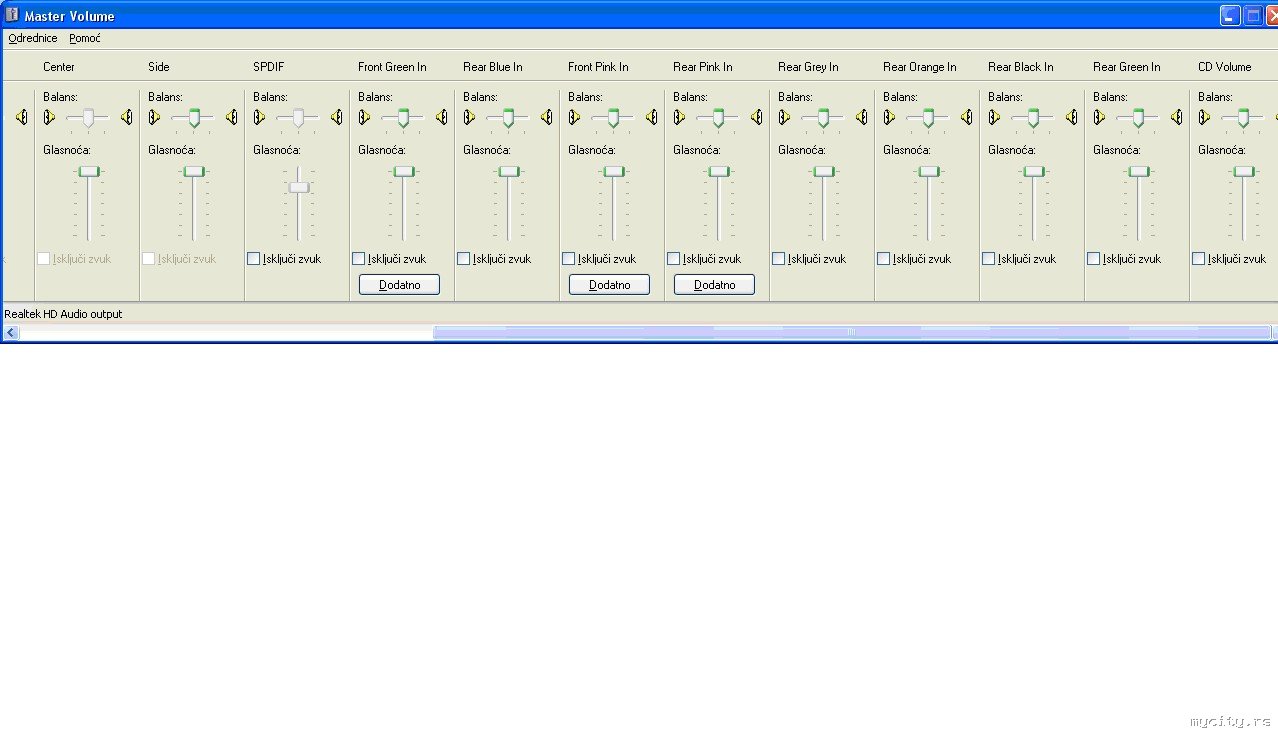
Task: Mute Front Green In channel
Action: tap(359, 258)
